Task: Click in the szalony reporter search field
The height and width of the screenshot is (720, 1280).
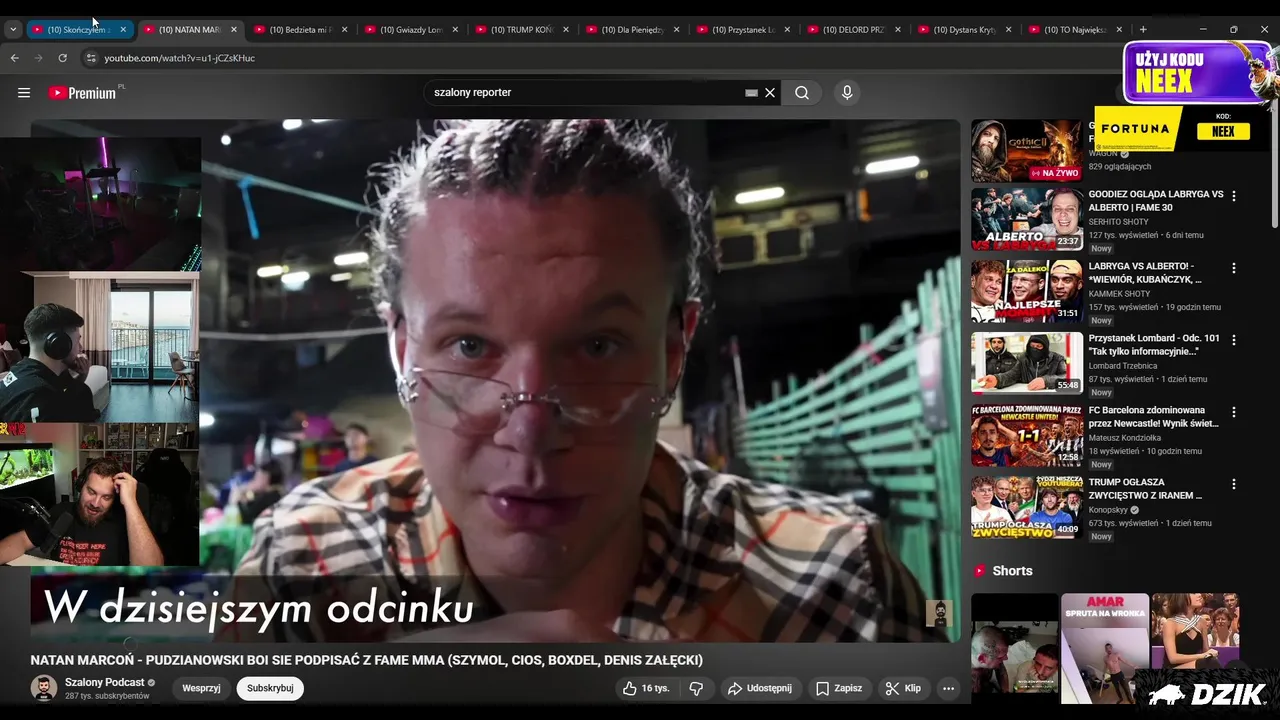Action: click(585, 93)
